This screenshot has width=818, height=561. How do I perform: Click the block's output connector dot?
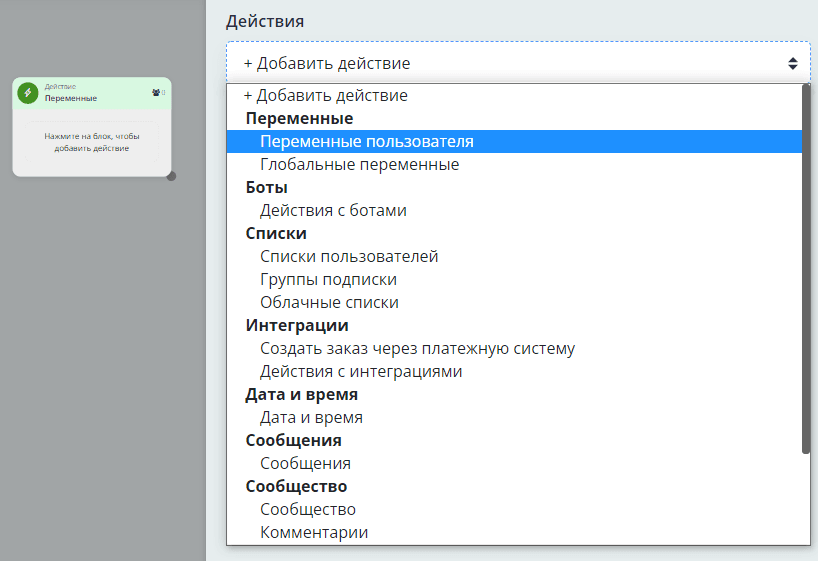click(x=171, y=176)
